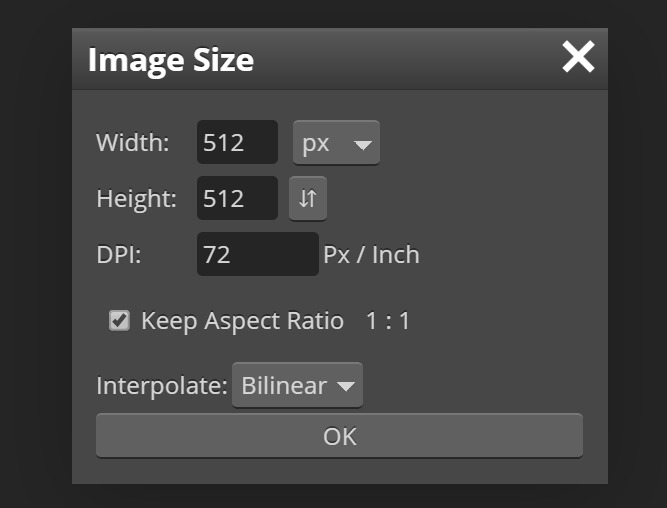Screen dimensions: 667x508
Task: Close the Image Size dialog
Action: pyautogui.click(x=578, y=57)
